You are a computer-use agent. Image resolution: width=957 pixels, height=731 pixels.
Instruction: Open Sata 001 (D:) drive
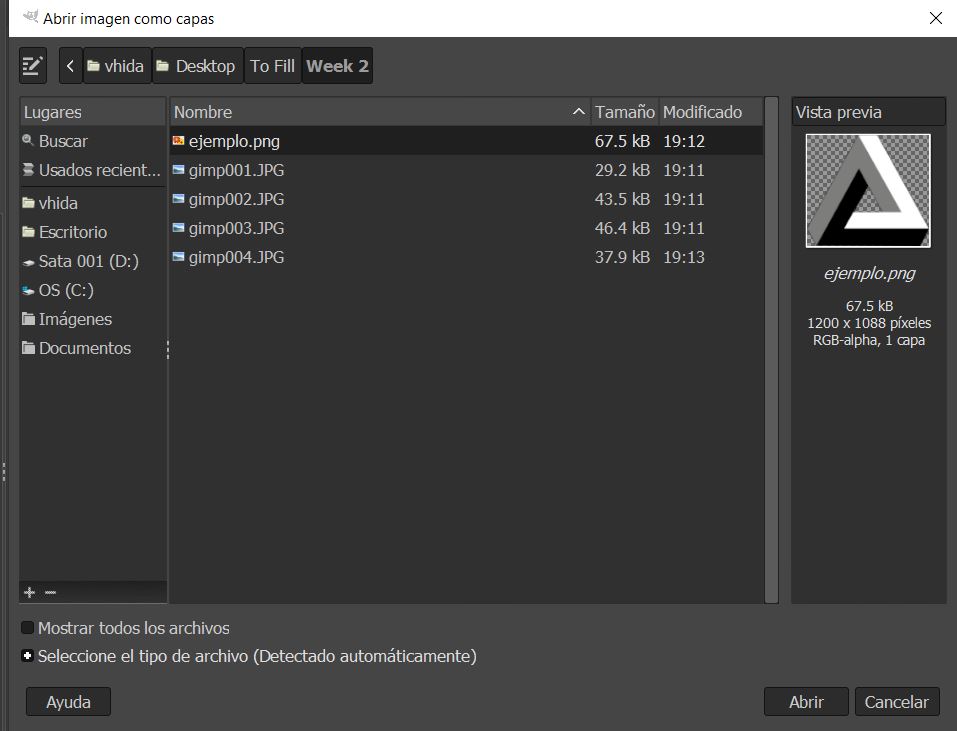92,261
